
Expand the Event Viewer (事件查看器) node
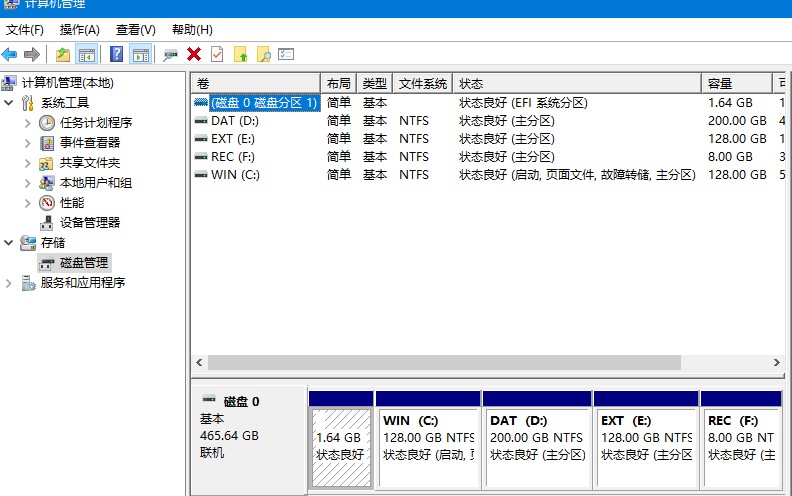[x=28, y=143]
